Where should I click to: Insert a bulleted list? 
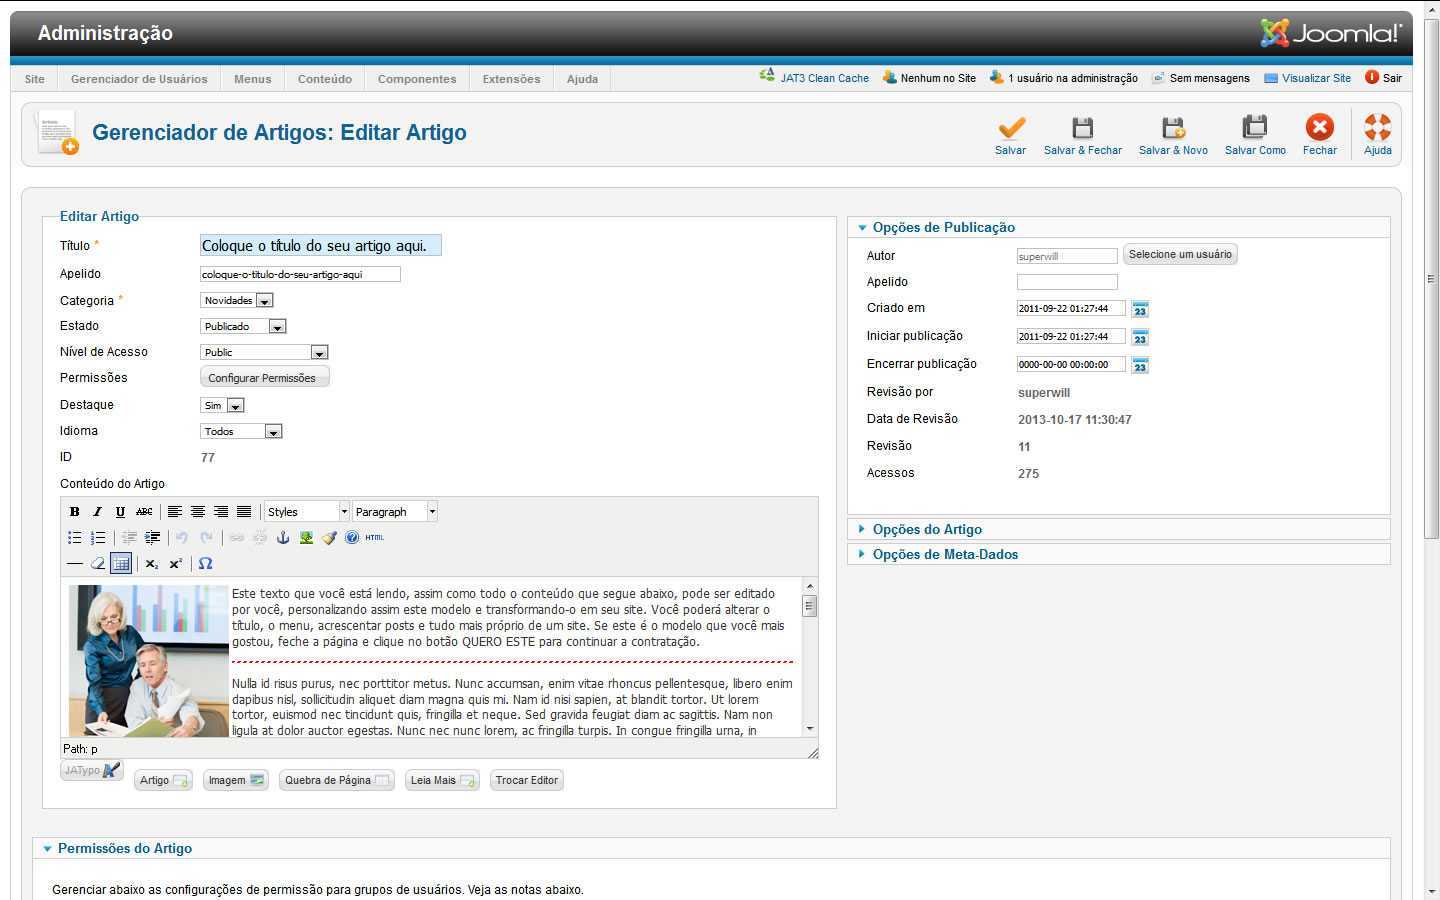pos(74,537)
